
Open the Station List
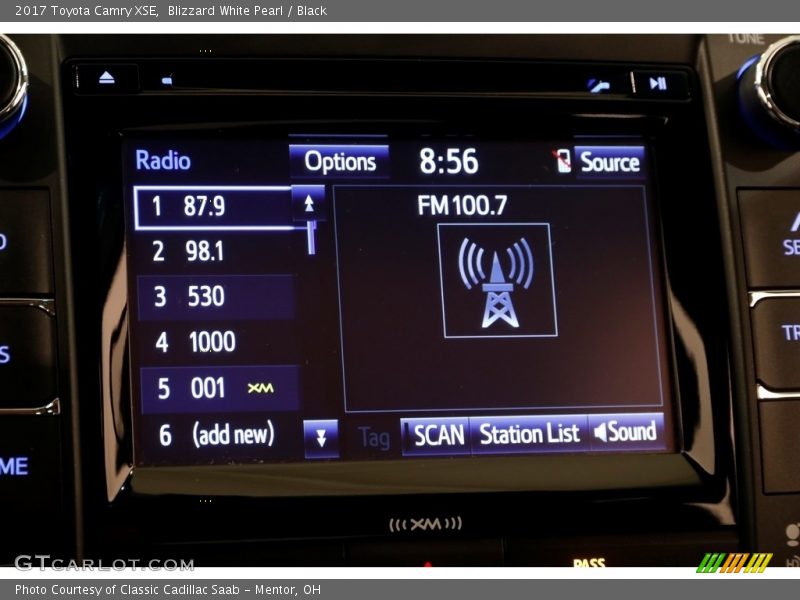[x=529, y=434]
